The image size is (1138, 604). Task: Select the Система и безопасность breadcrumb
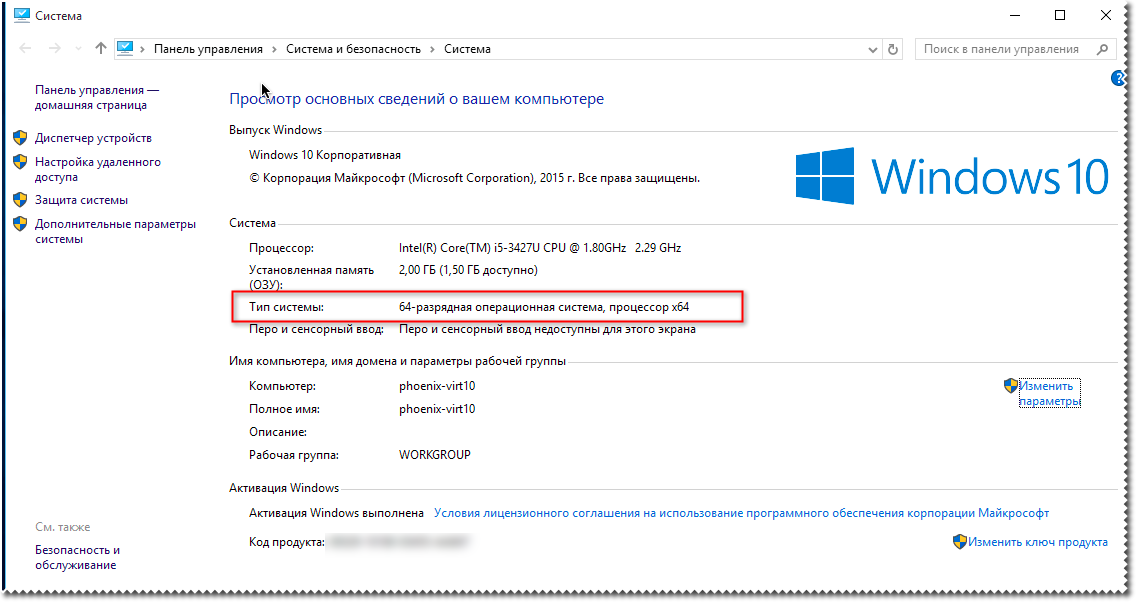click(x=353, y=49)
